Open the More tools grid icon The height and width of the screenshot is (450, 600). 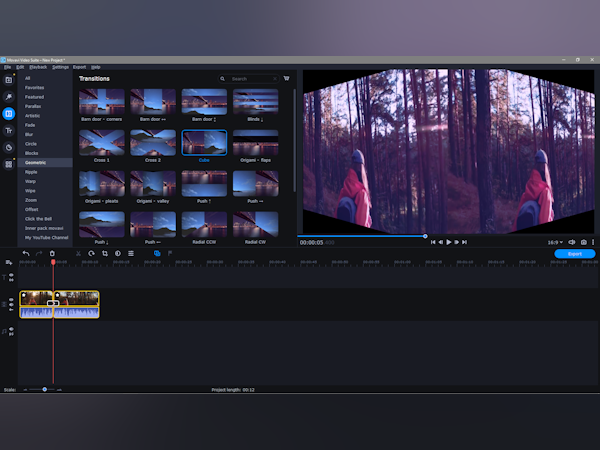click(8, 164)
